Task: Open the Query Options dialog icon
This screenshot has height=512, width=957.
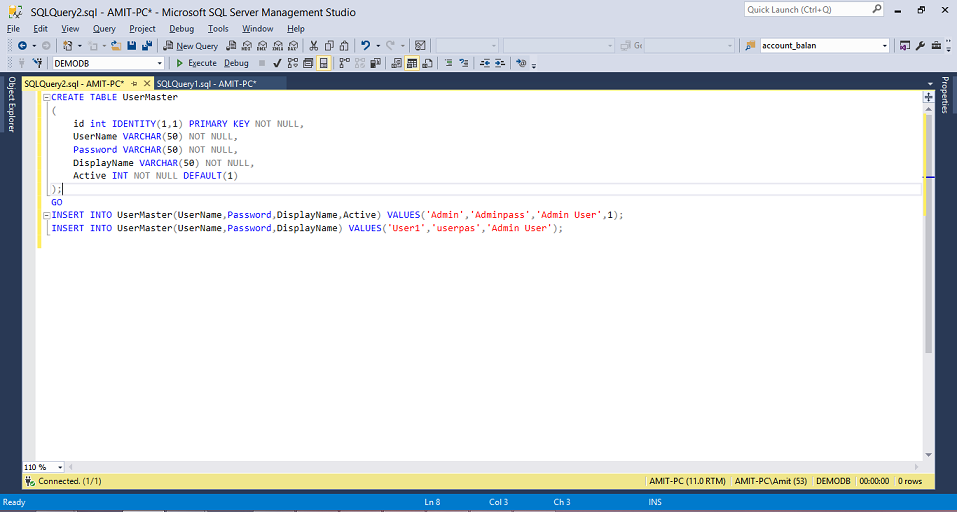Action: 308,63
